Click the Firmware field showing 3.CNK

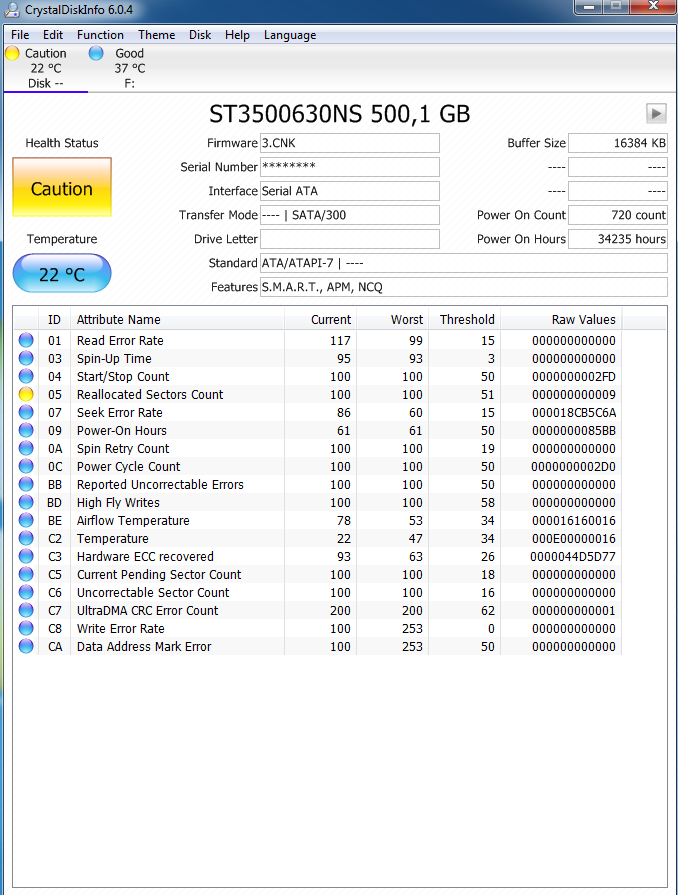click(x=350, y=143)
